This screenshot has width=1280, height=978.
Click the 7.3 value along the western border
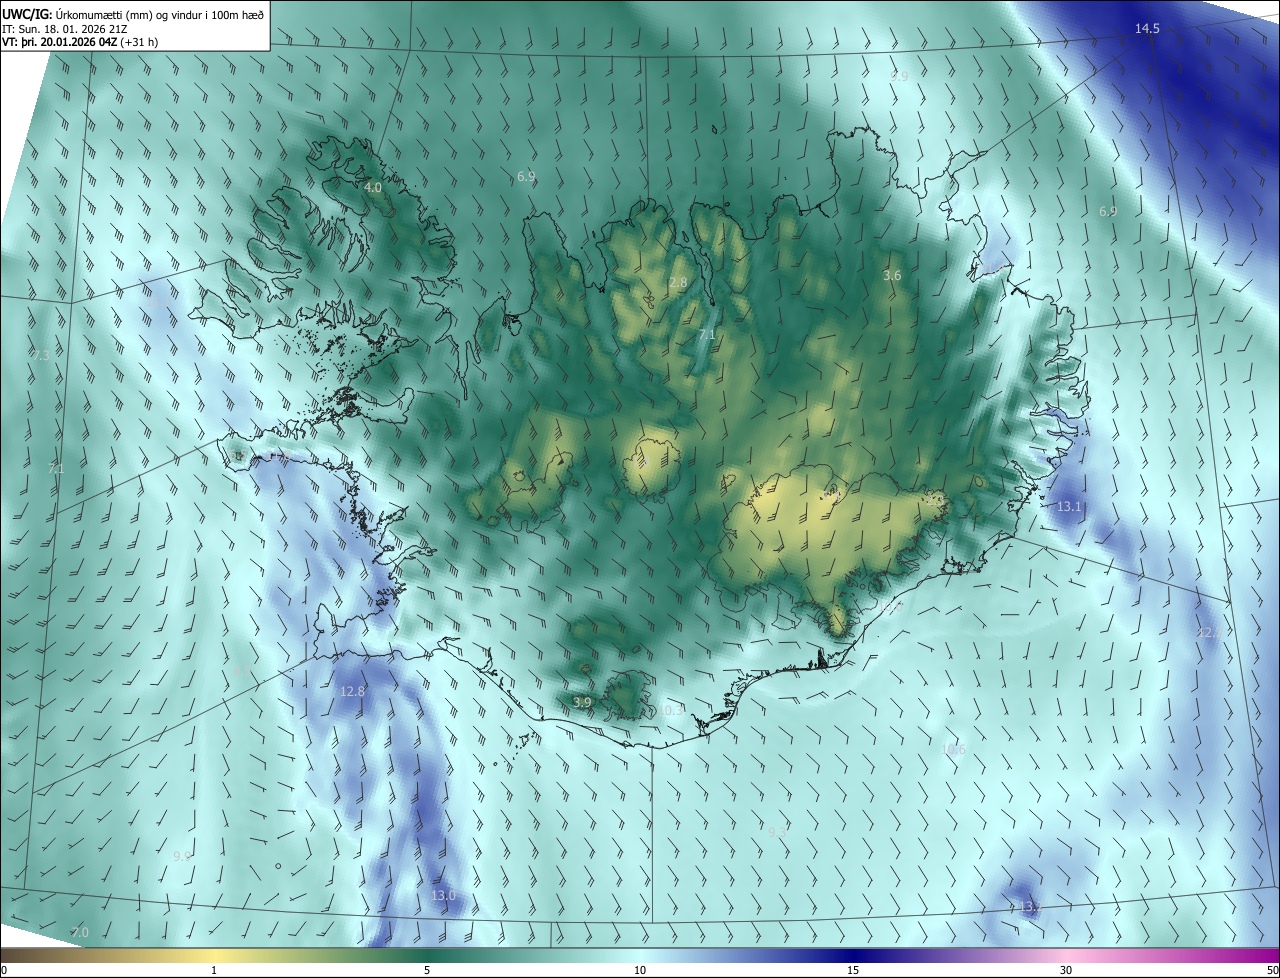point(40,355)
